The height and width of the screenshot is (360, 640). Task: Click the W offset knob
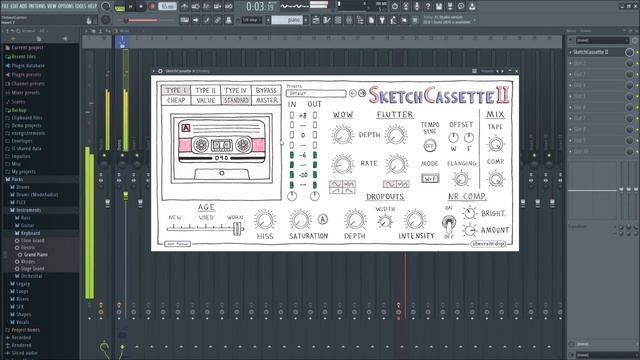point(453,138)
